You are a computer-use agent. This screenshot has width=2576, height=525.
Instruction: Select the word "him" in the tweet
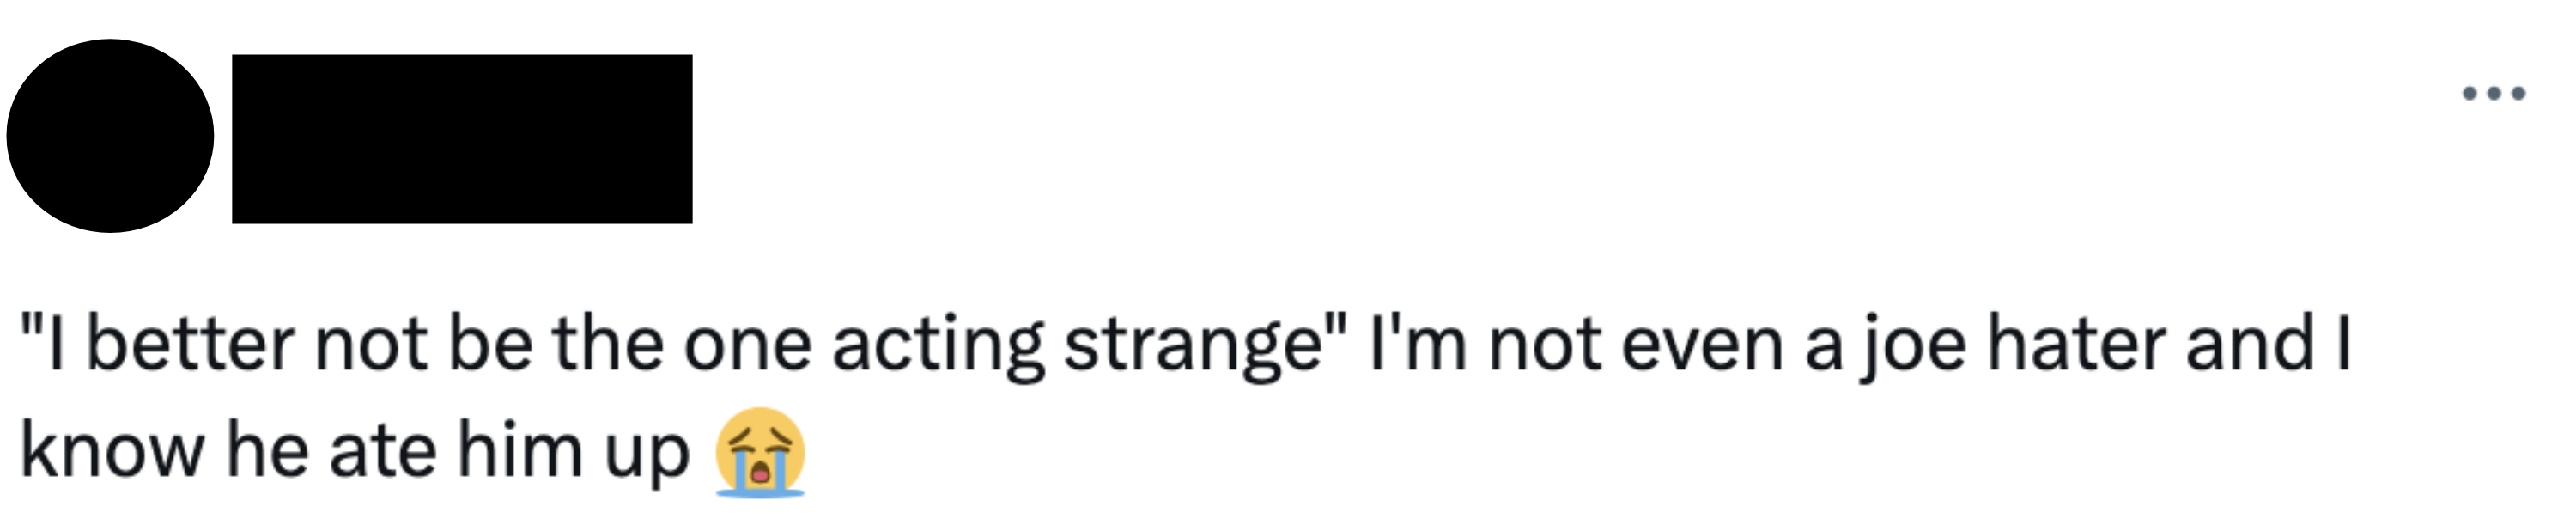tap(520, 450)
